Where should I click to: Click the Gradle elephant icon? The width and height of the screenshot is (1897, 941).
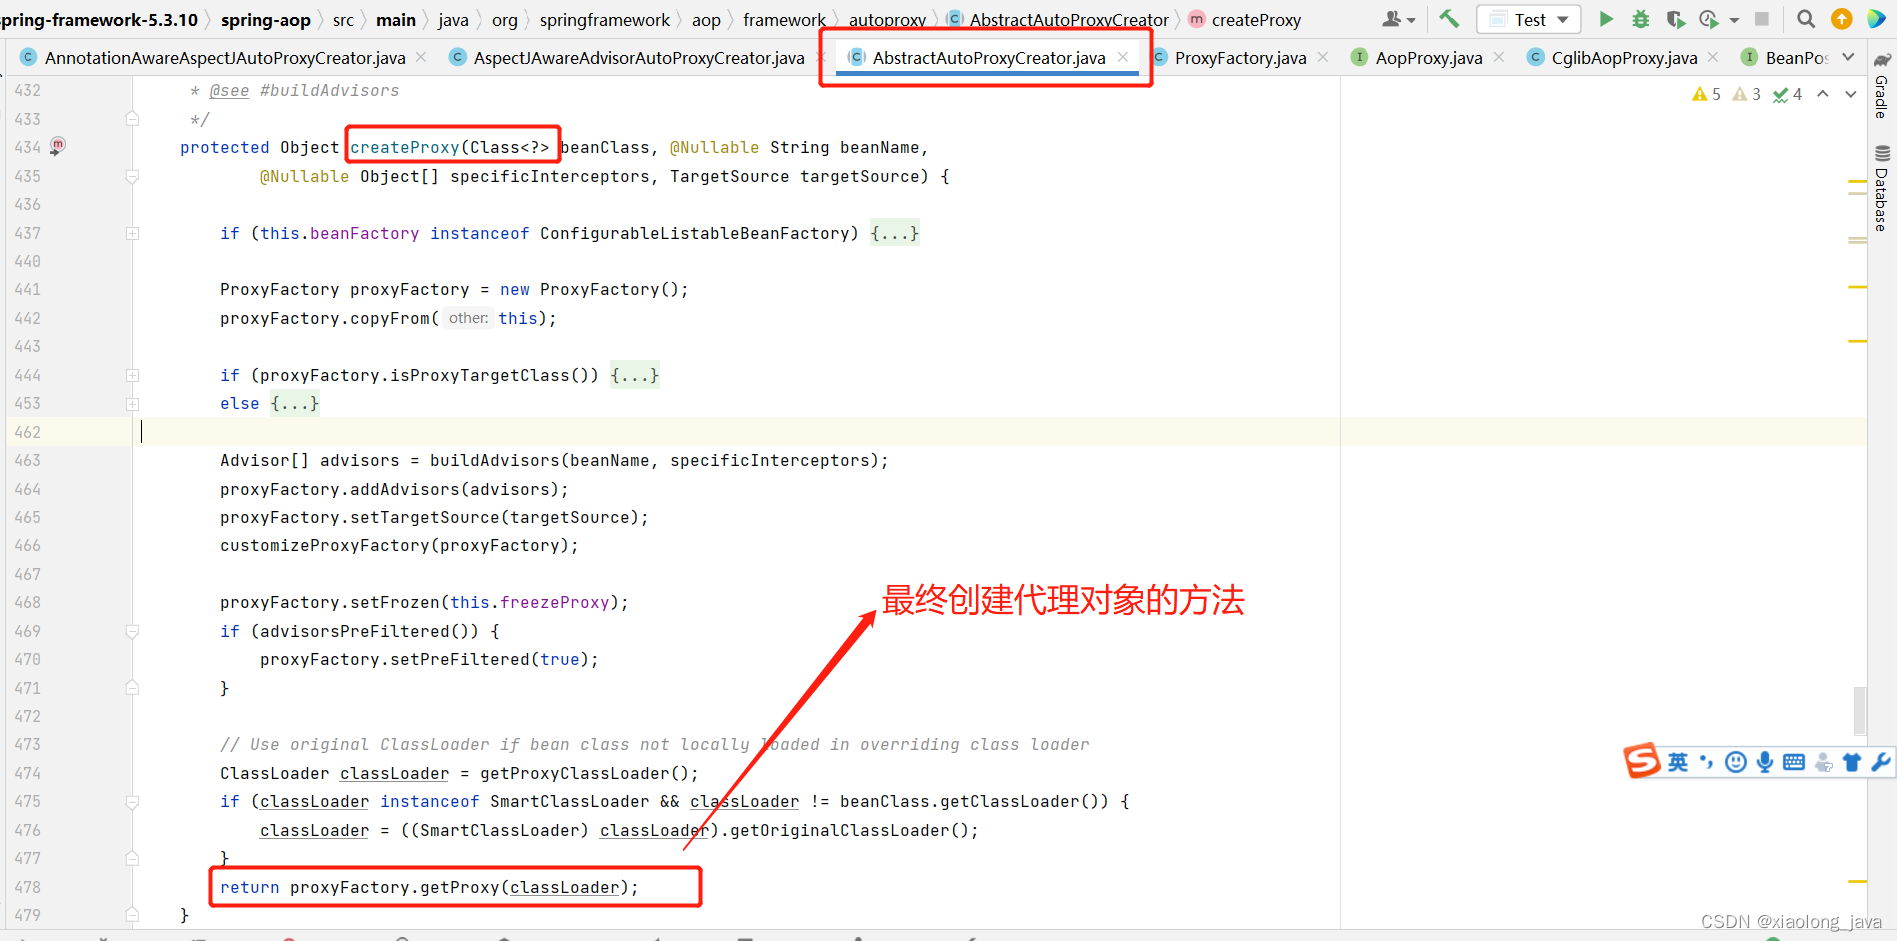[x=1882, y=60]
